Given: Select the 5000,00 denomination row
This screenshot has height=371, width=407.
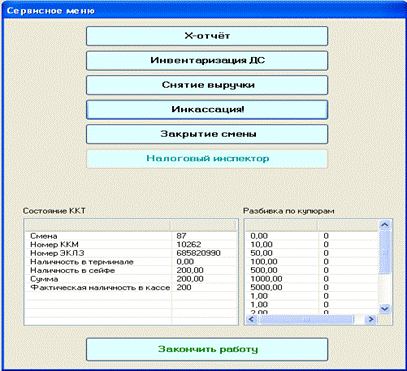Looking at the screenshot, I should click(x=312, y=287).
